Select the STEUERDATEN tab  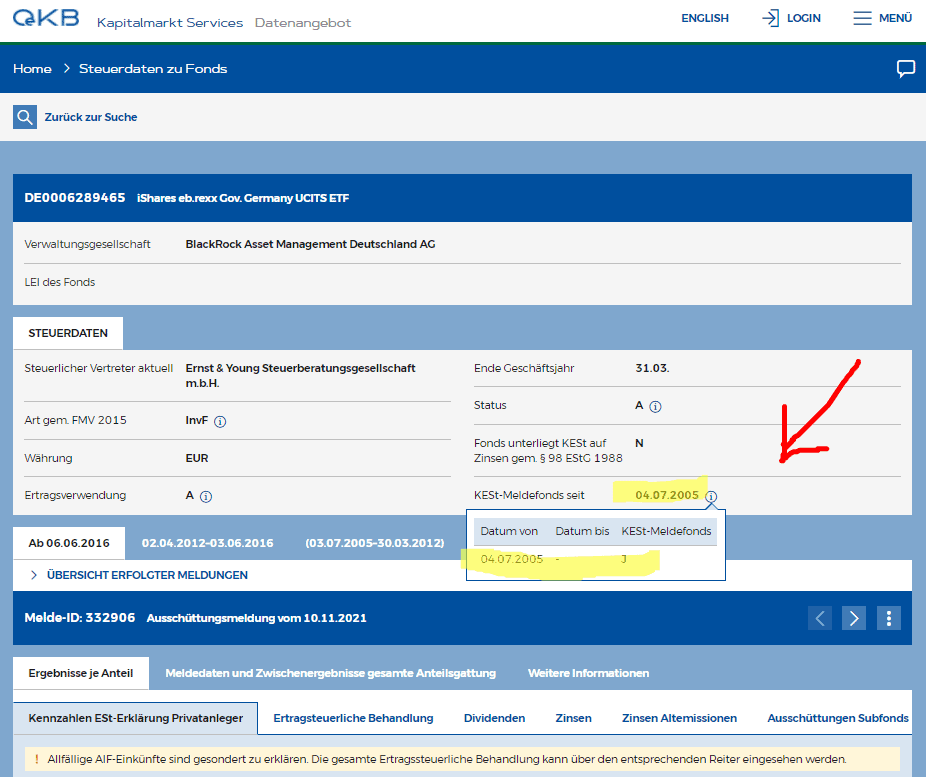[x=68, y=333]
